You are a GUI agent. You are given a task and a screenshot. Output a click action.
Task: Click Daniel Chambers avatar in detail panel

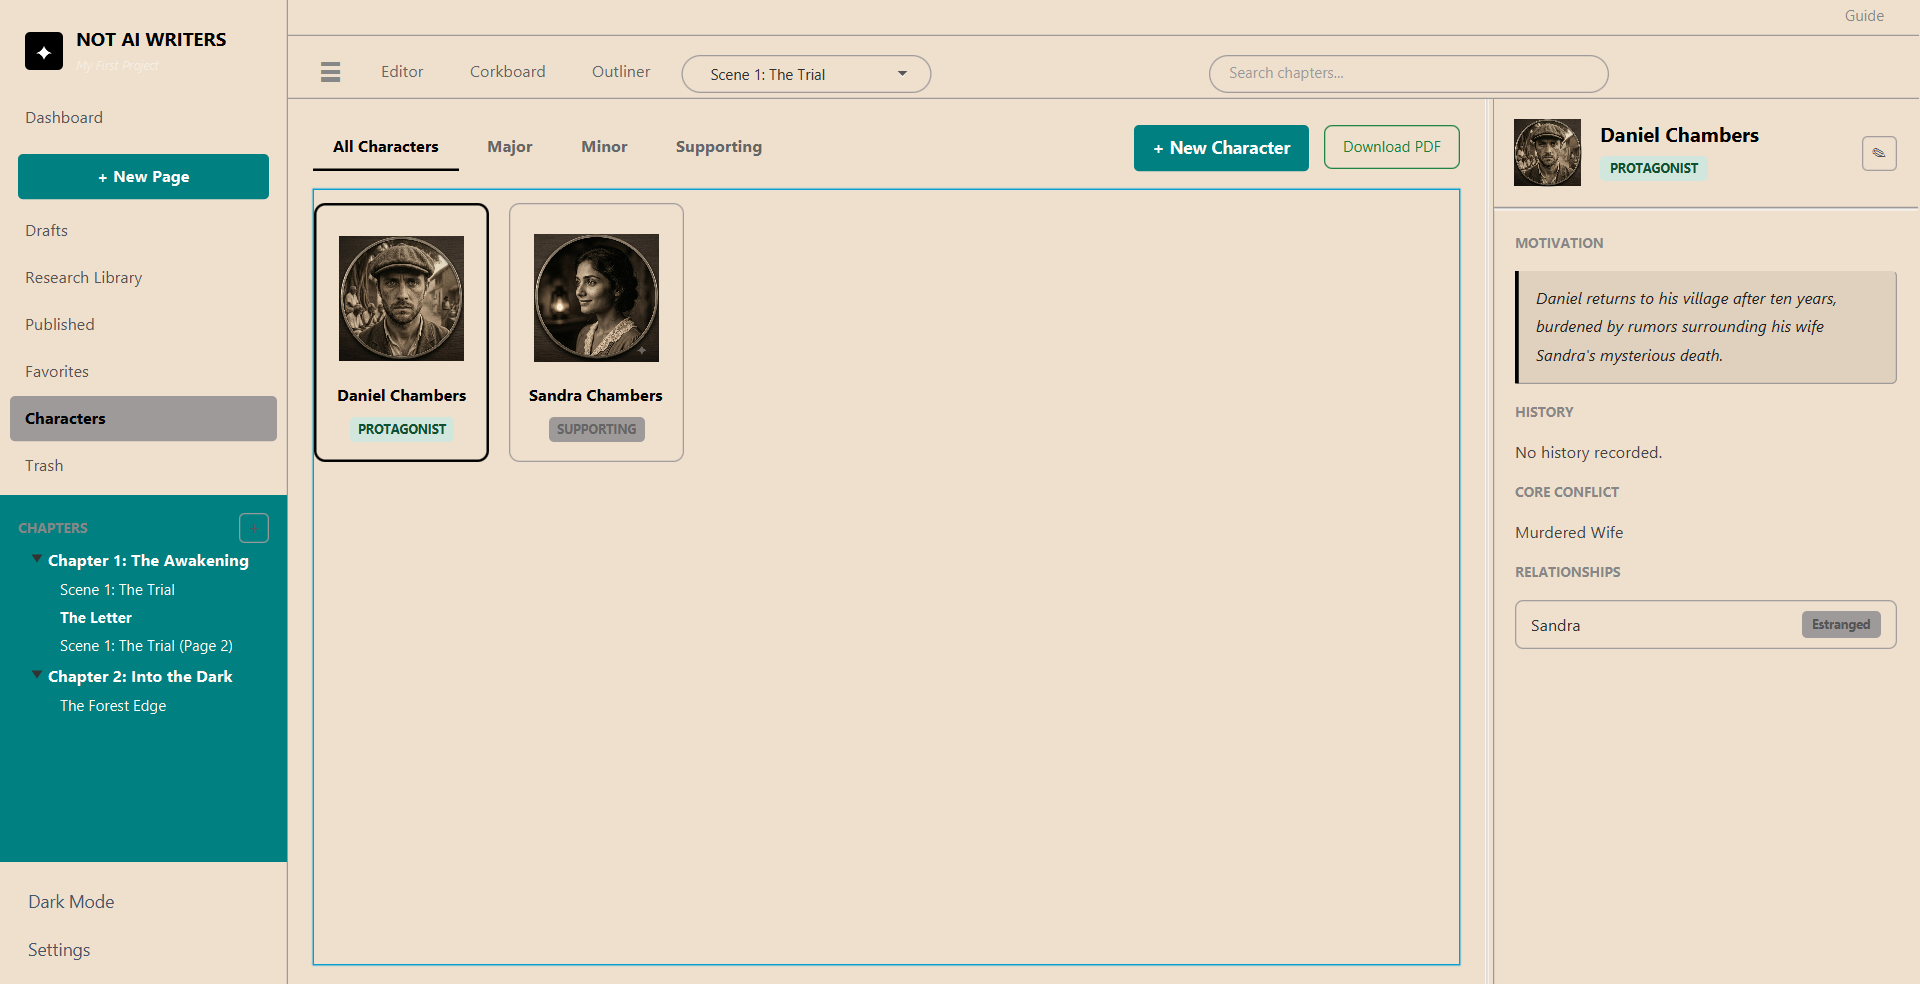click(1547, 153)
